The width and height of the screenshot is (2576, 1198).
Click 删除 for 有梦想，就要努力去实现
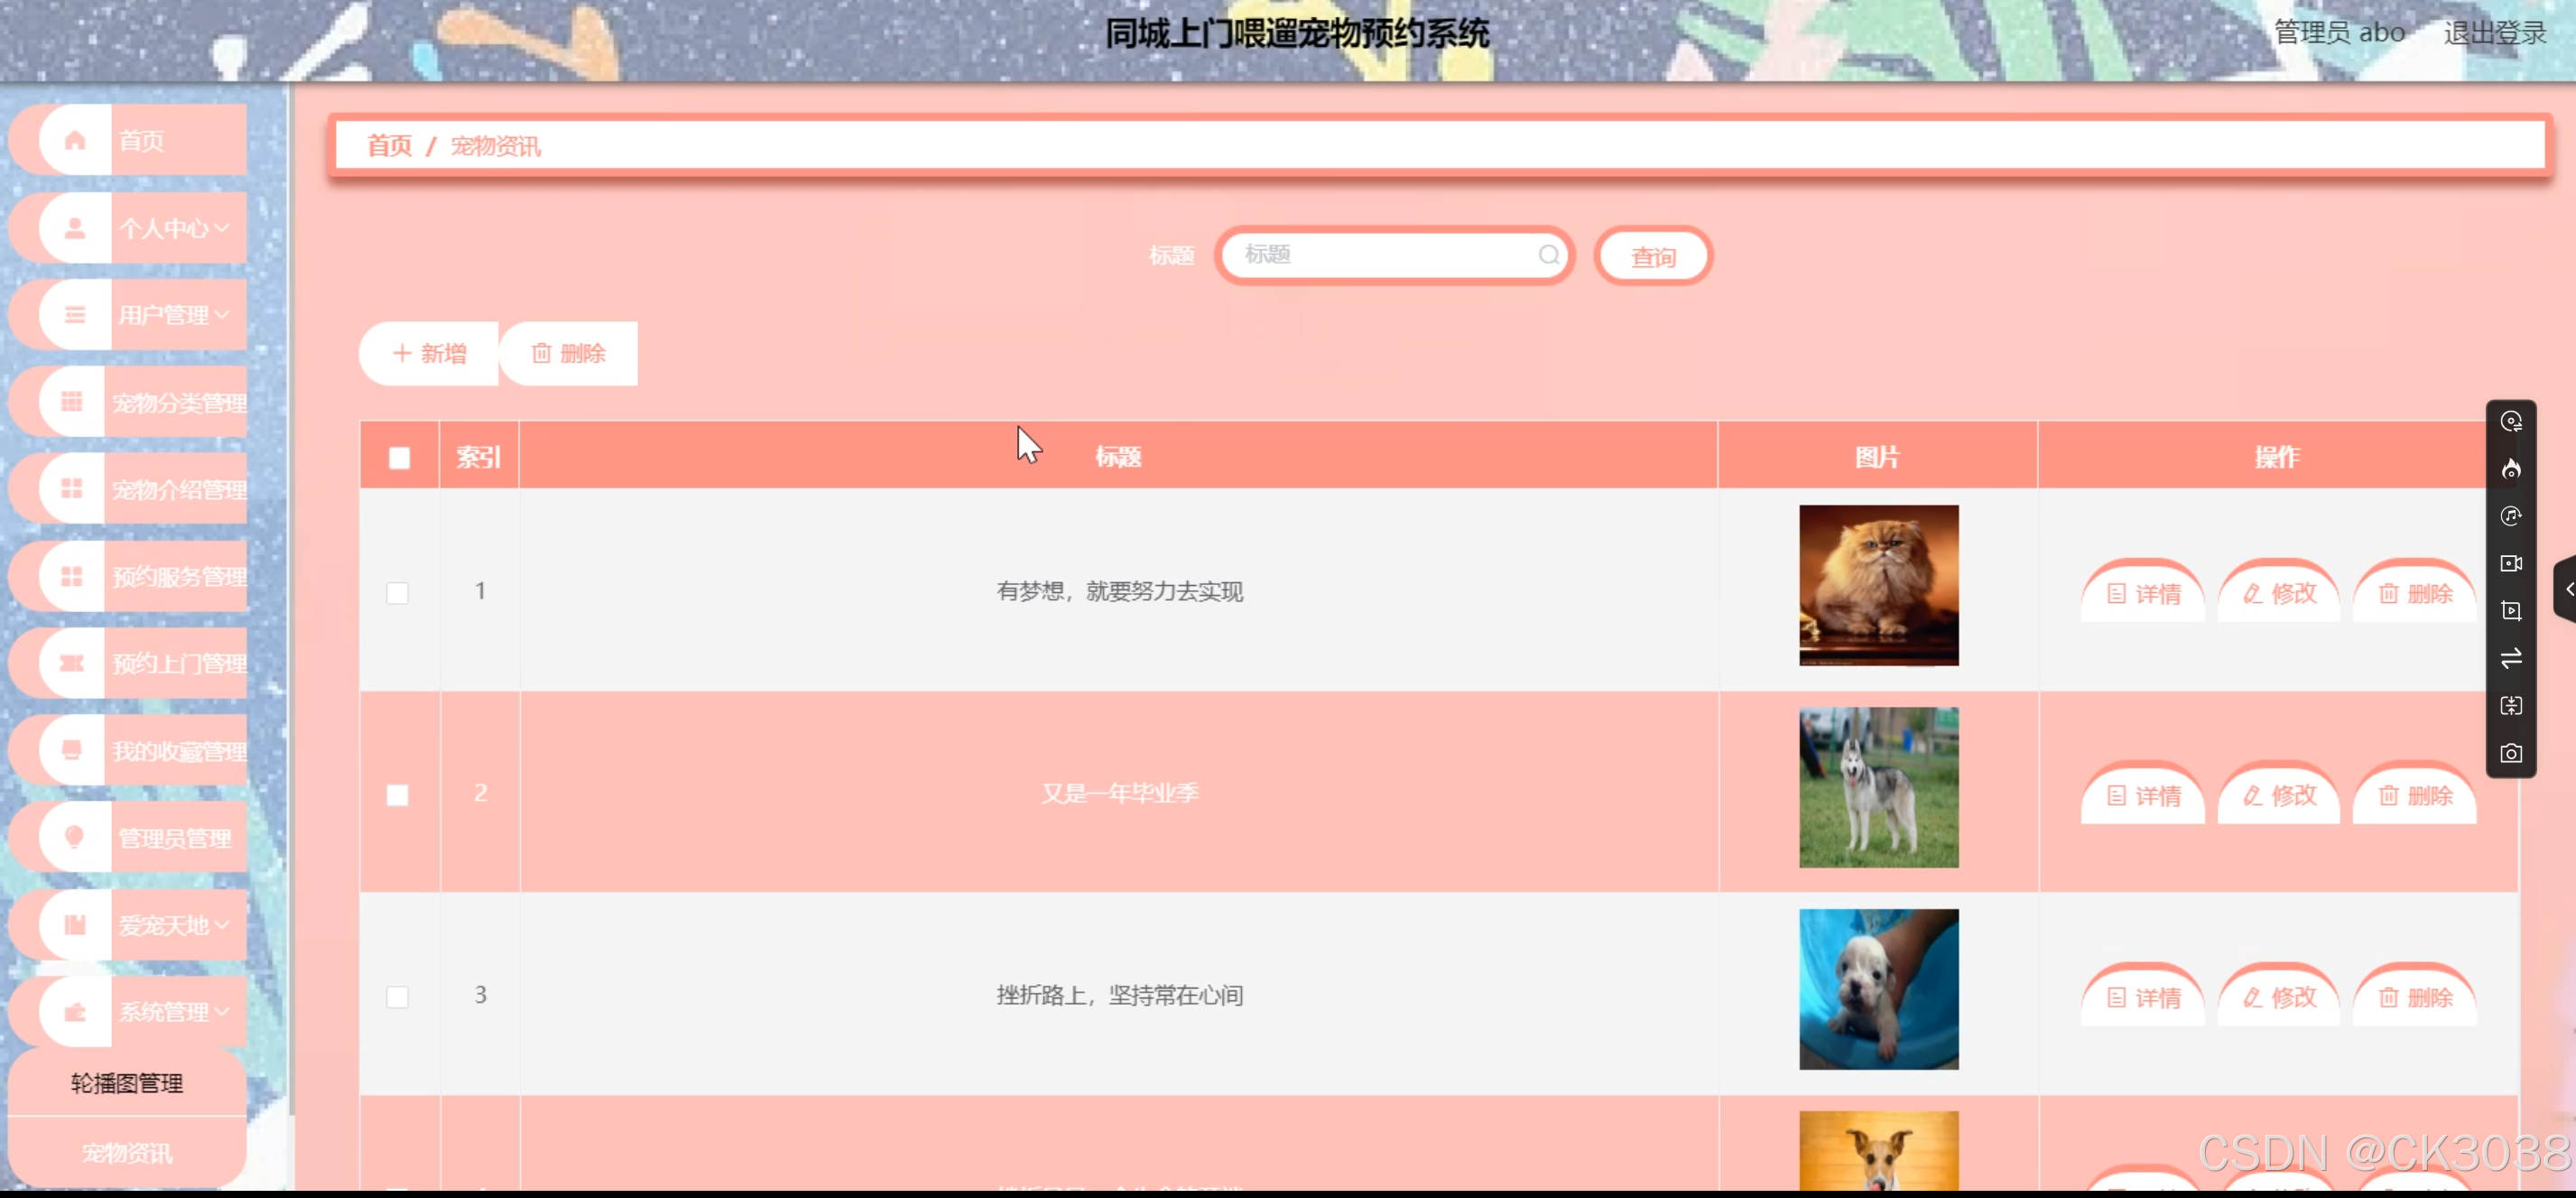[x=2415, y=593]
